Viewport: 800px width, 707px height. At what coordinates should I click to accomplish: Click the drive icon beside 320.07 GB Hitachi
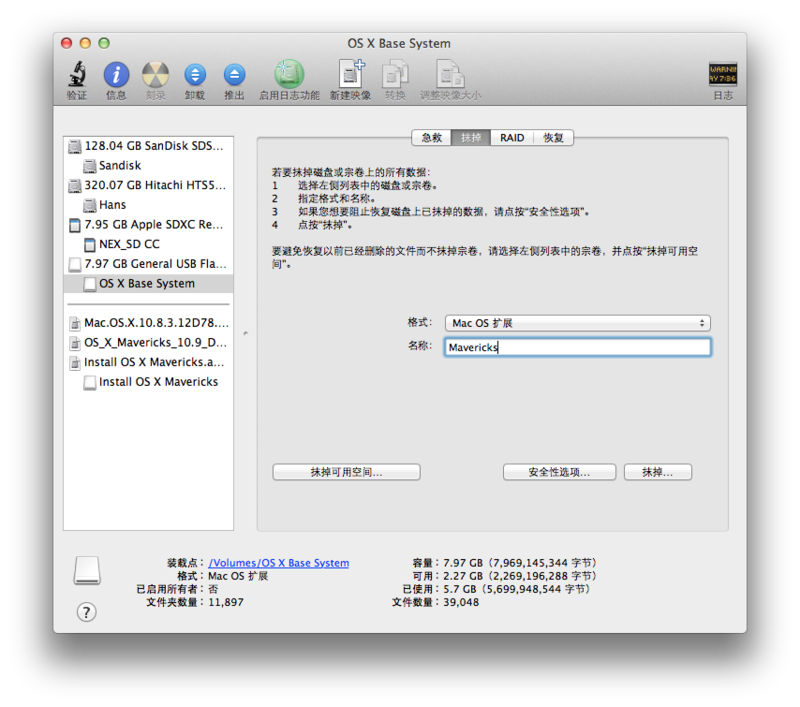point(74,186)
